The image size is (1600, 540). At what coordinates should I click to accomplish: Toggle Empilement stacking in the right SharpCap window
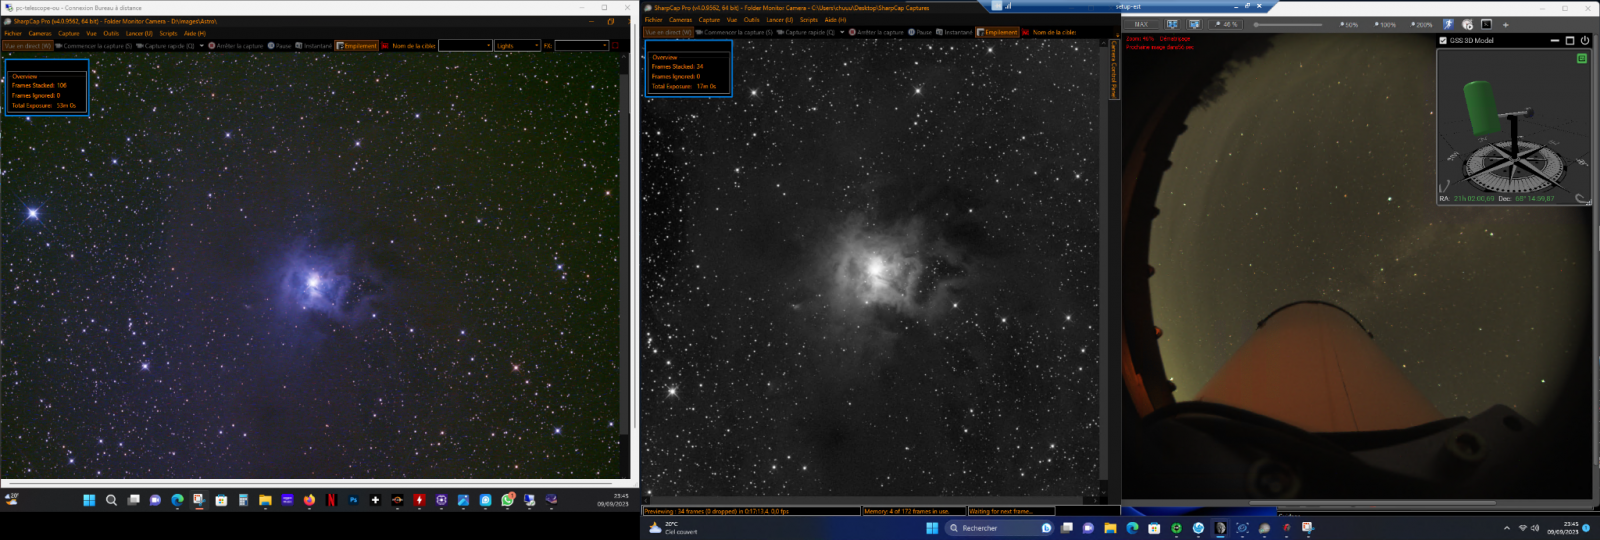[x=998, y=32]
